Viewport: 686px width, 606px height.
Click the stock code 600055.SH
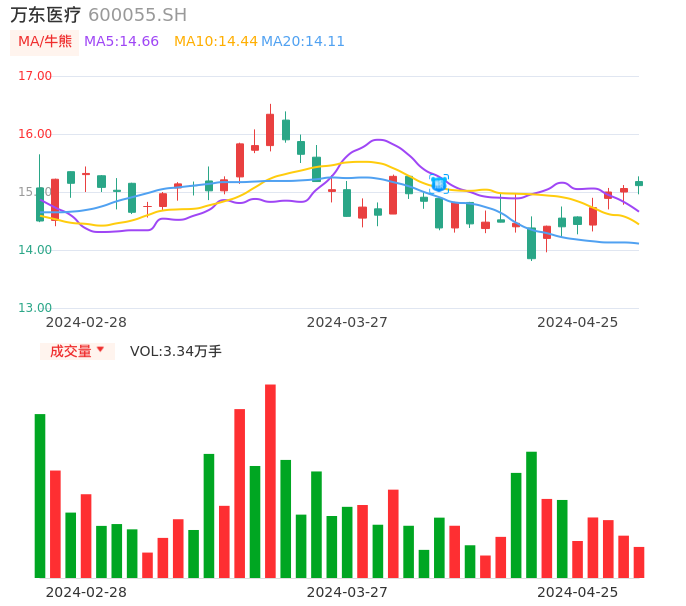(137, 15)
